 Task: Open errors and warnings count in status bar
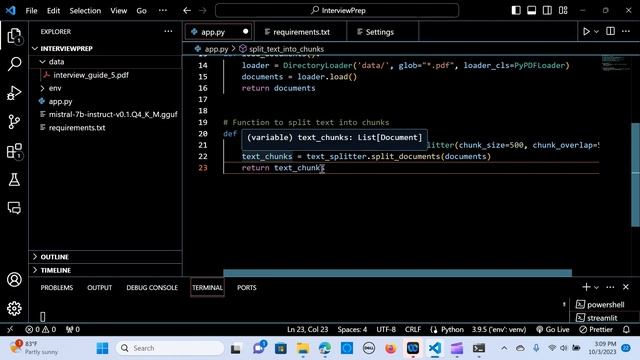tap(40, 329)
